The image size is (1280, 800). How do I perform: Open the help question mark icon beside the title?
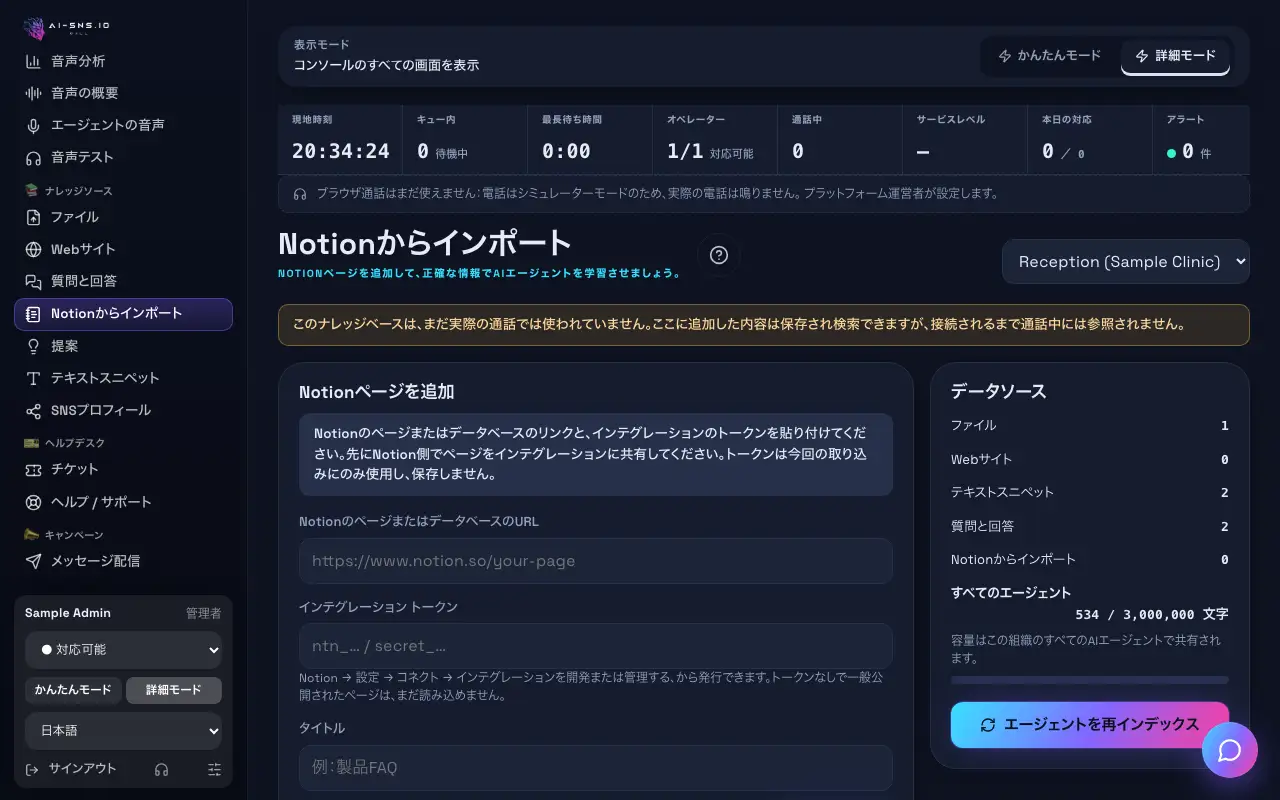[718, 255]
